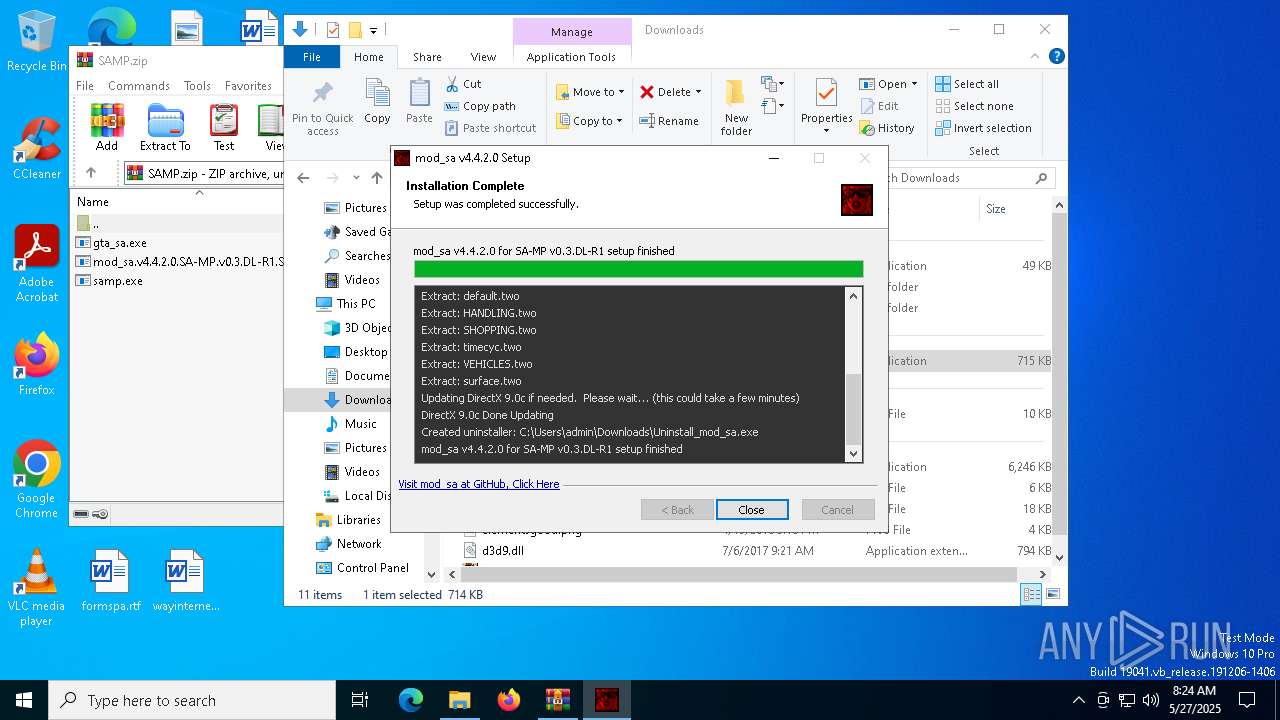This screenshot has height=720, width=1280.
Task: Click the Explorer help question icon
Action: pyautogui.click(x=1056, y=57)
